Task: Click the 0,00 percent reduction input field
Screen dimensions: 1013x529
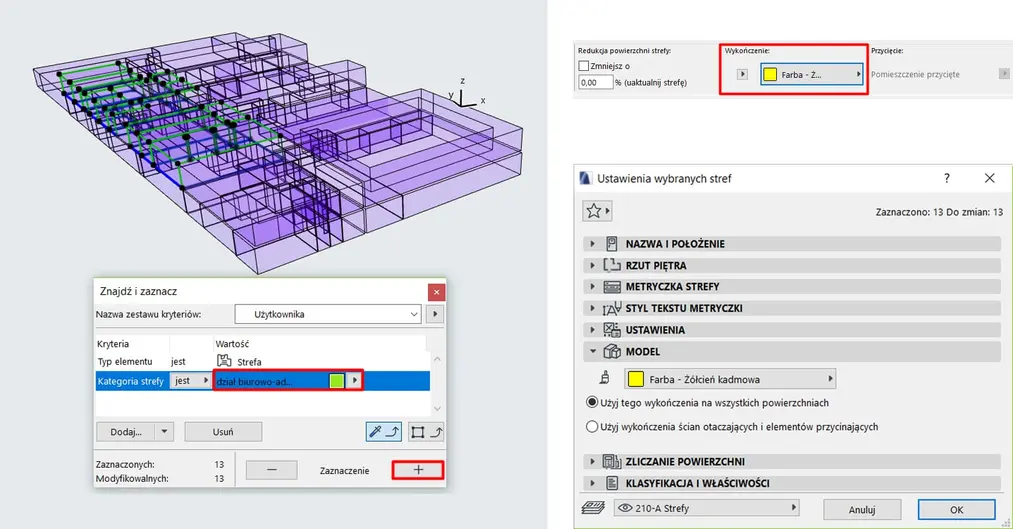Action: [595, 82]
